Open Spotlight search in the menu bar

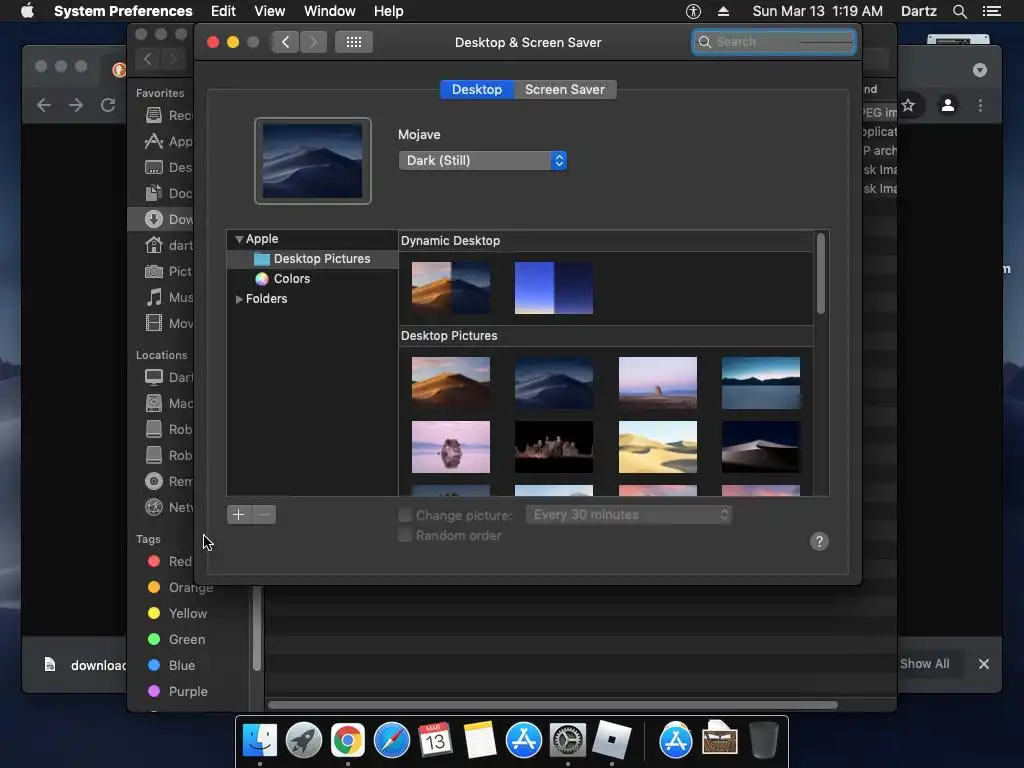coord(959,11)
